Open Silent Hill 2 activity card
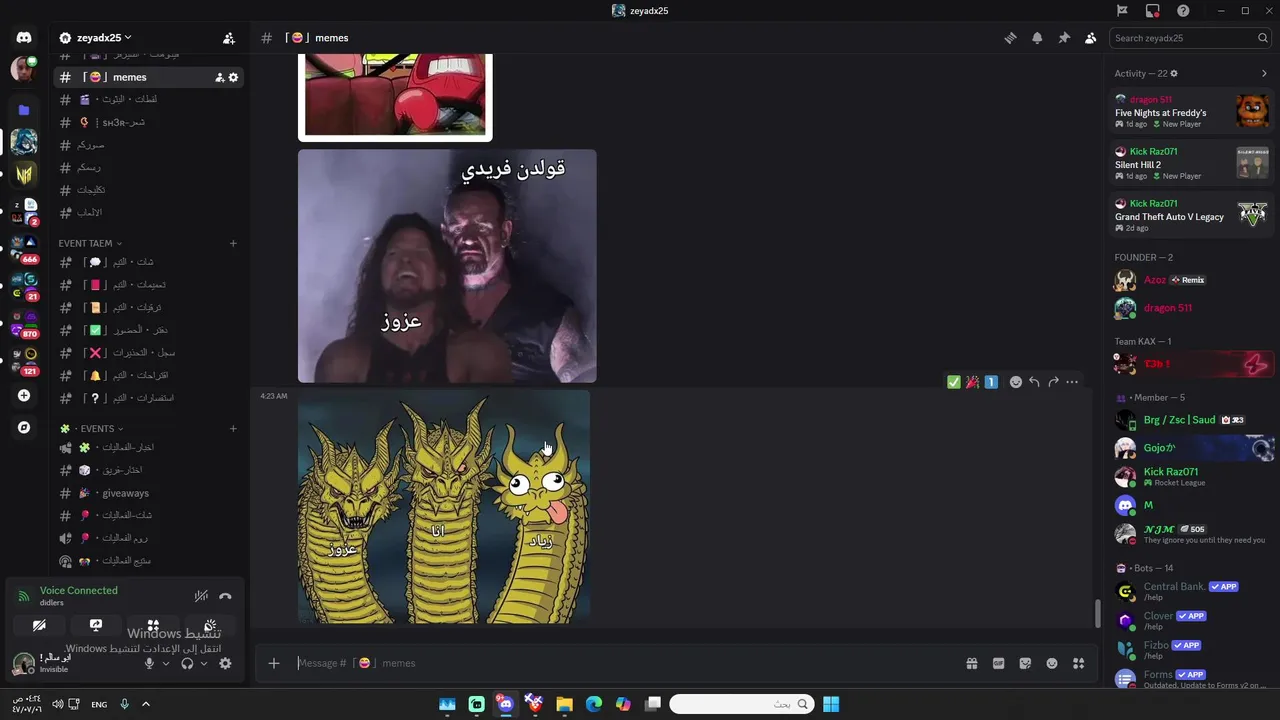1280x720 pixels. [x=1191, y=163]
